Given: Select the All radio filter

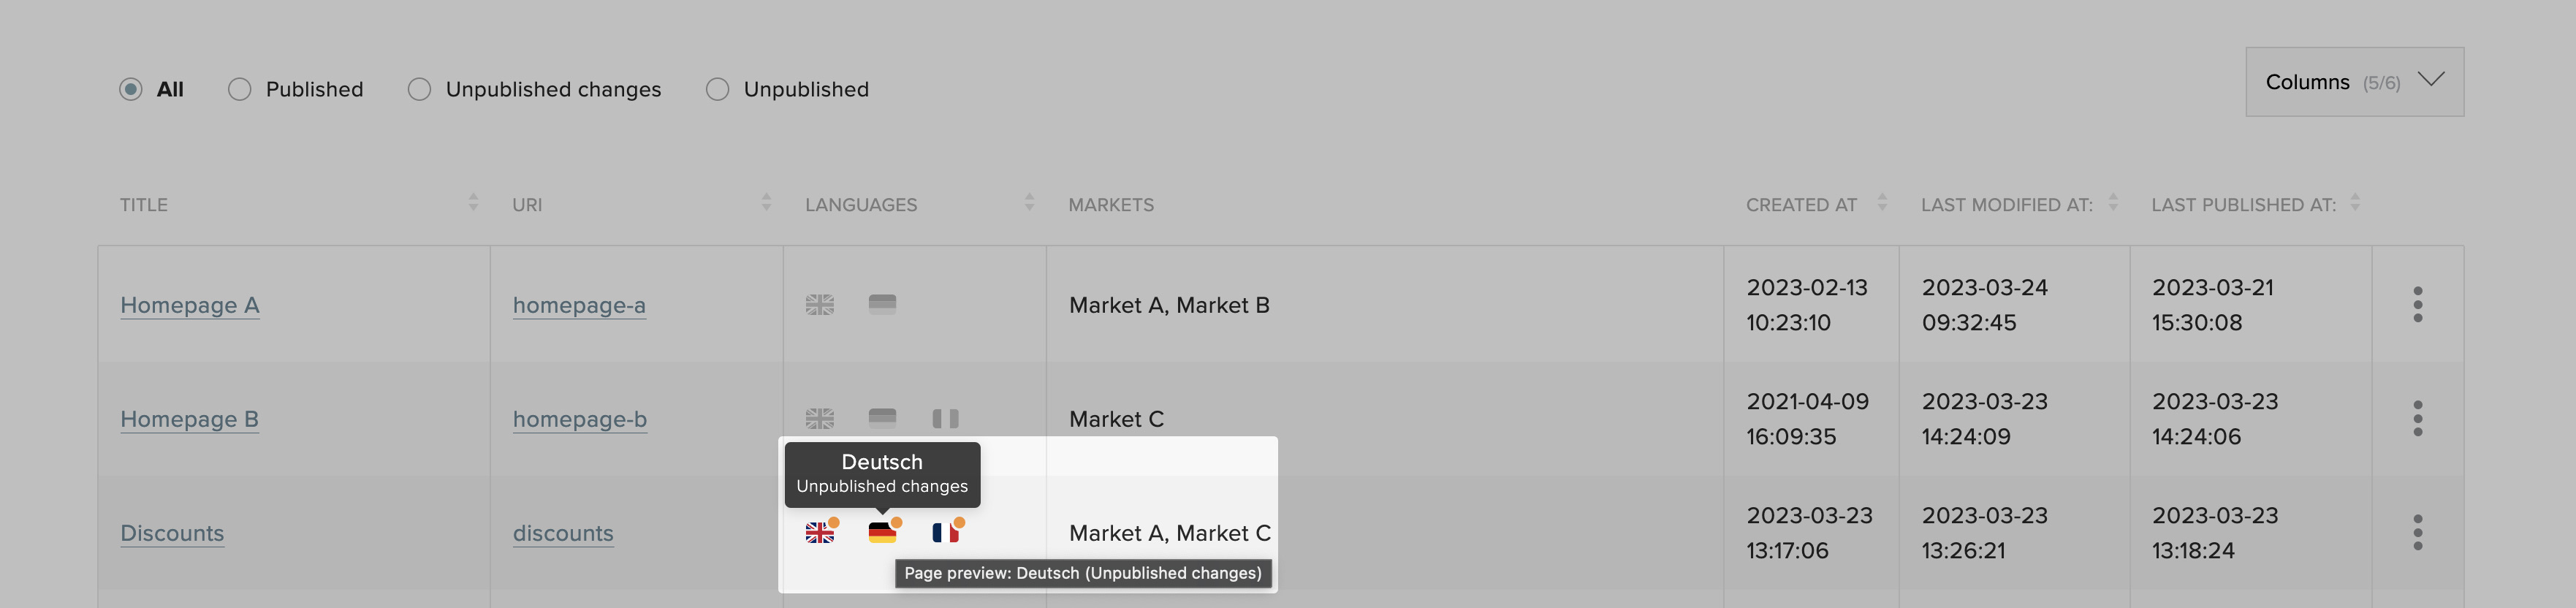Looking at the screenshot, I should [131, 89].
